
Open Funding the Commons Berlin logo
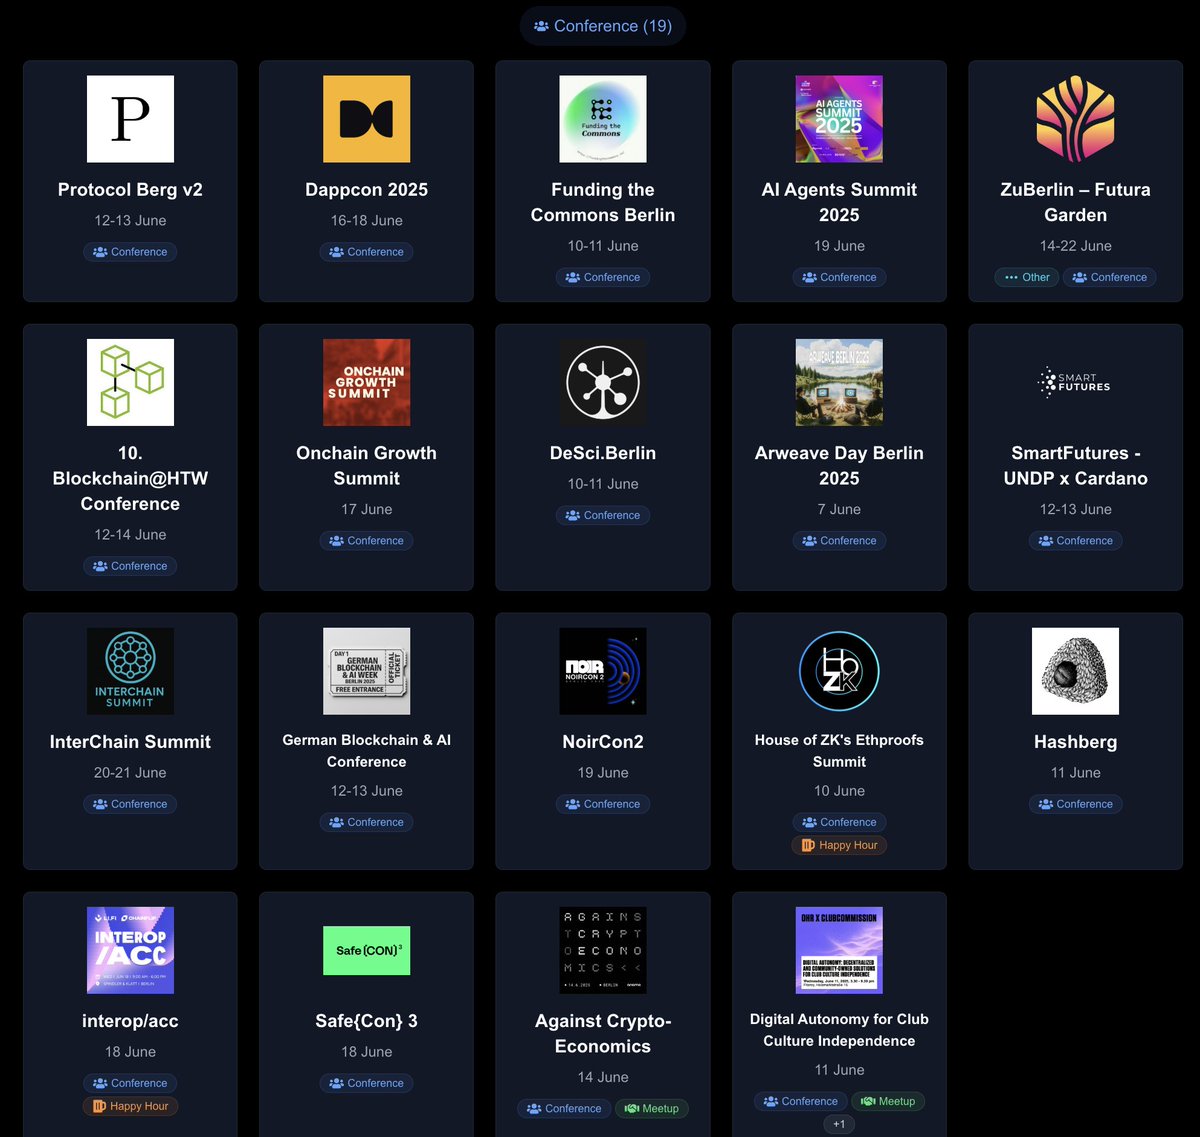(603, 119)
